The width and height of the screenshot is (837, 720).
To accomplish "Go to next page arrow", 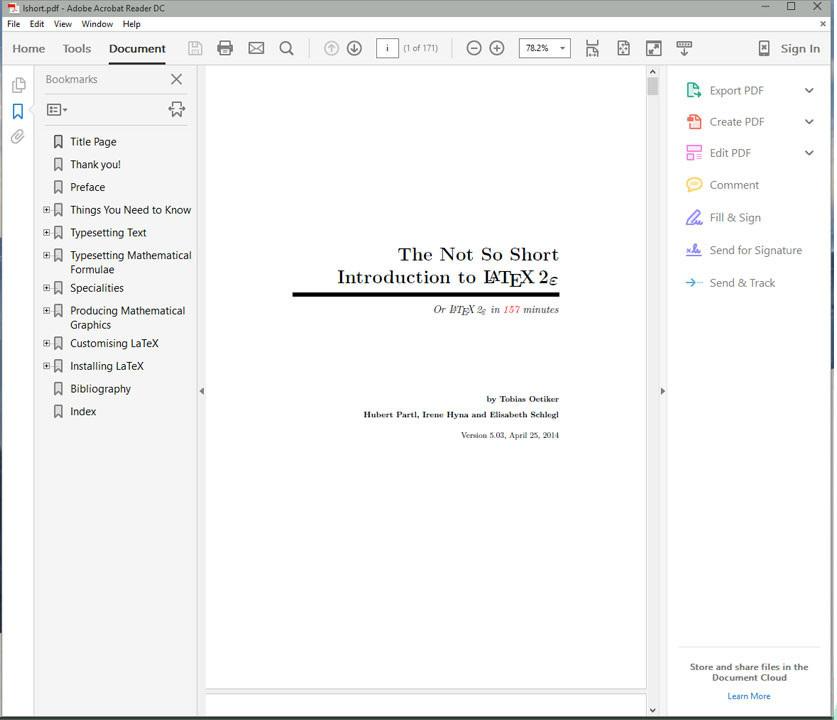I will pos(354,48).
